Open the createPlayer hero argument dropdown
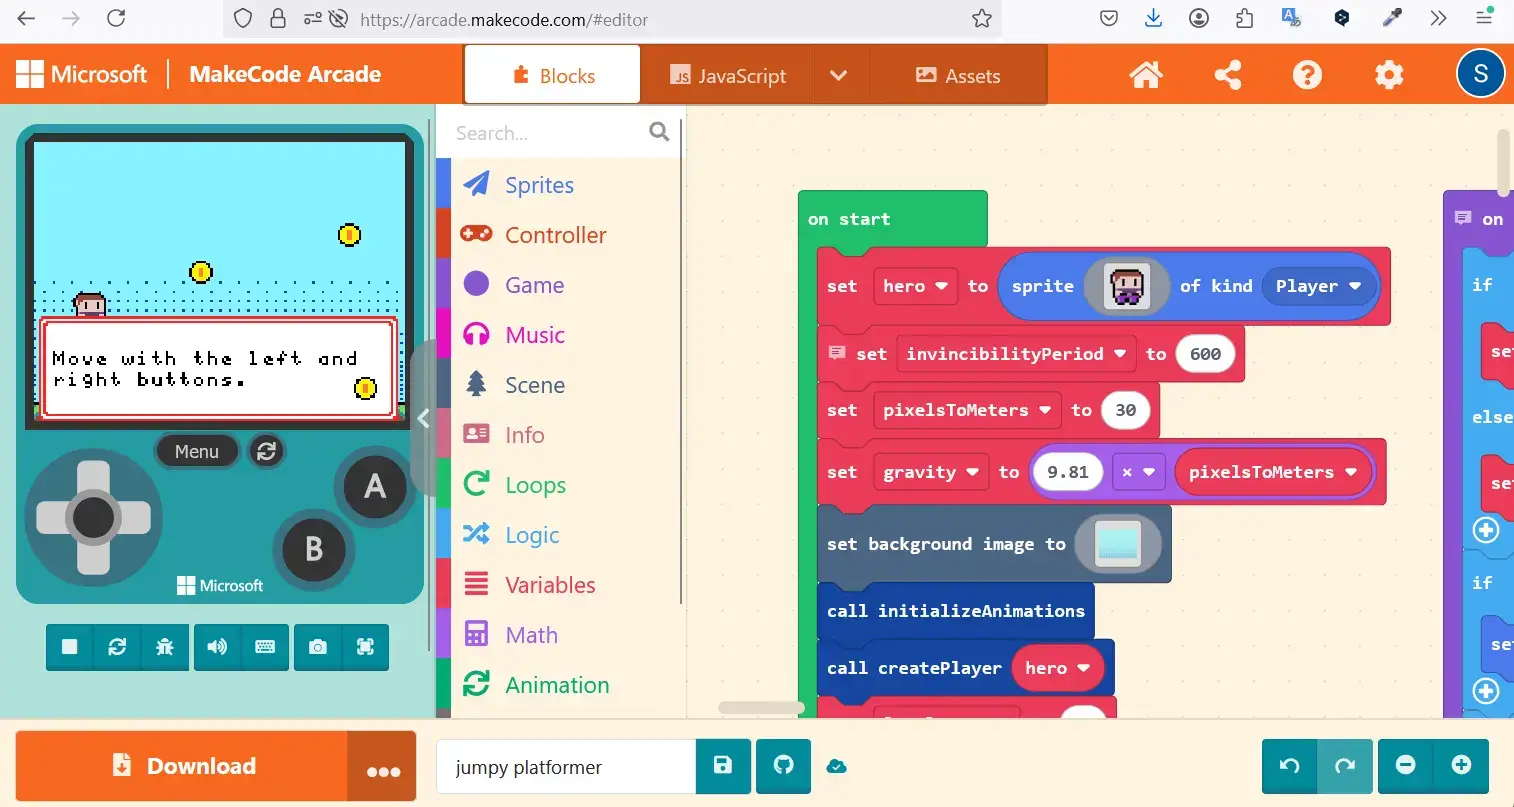This screenshot has width=1514, height=807. (x=1057, y=668)
